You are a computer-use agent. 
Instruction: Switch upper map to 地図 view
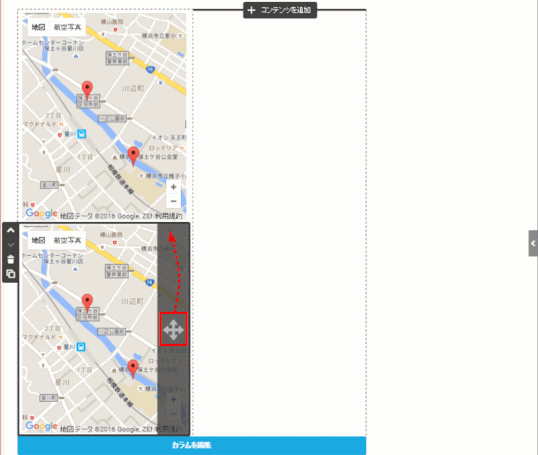[x=38, y=27]
